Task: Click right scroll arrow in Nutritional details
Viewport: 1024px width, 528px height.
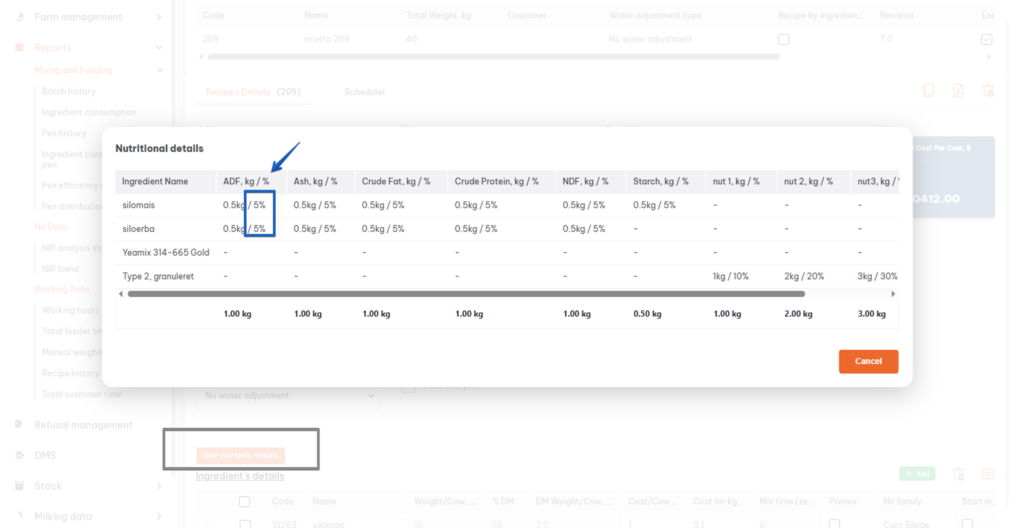Action: pos(893,294)
